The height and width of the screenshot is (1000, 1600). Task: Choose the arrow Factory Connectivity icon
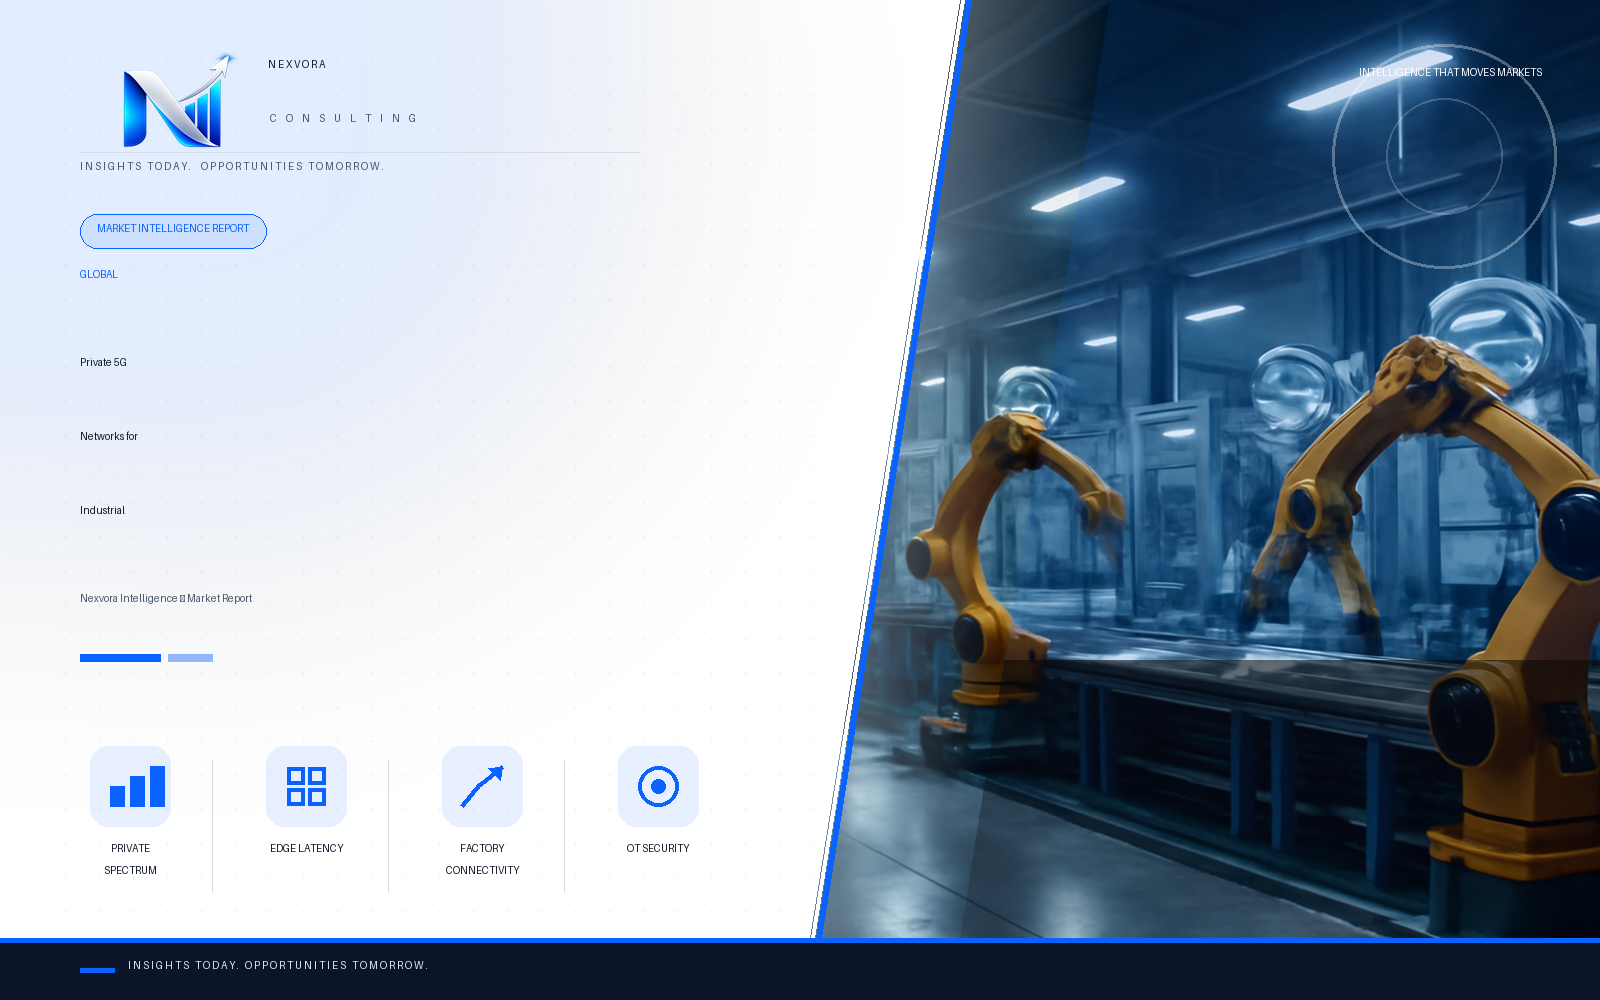pyautogui.click(x=482, y=786)
